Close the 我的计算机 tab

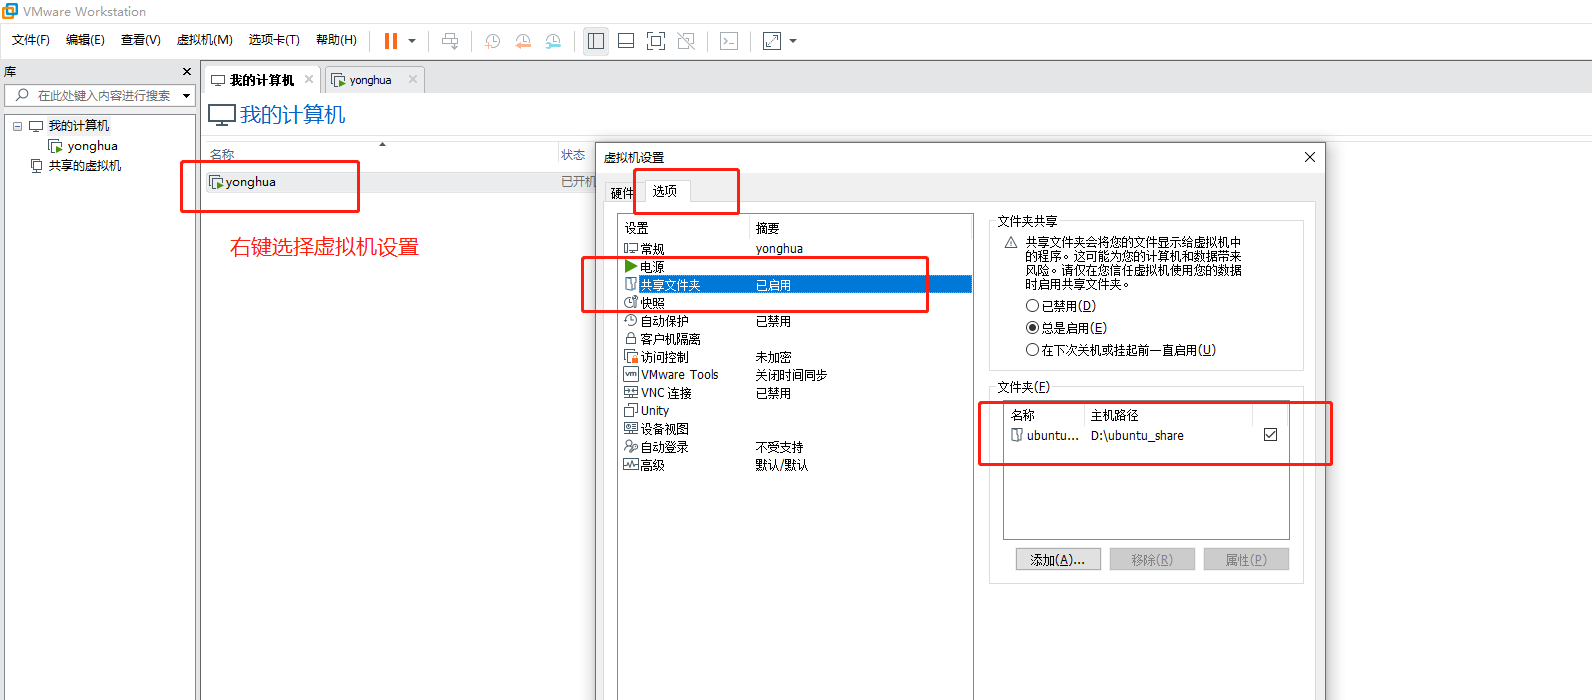tap(309, 79)
